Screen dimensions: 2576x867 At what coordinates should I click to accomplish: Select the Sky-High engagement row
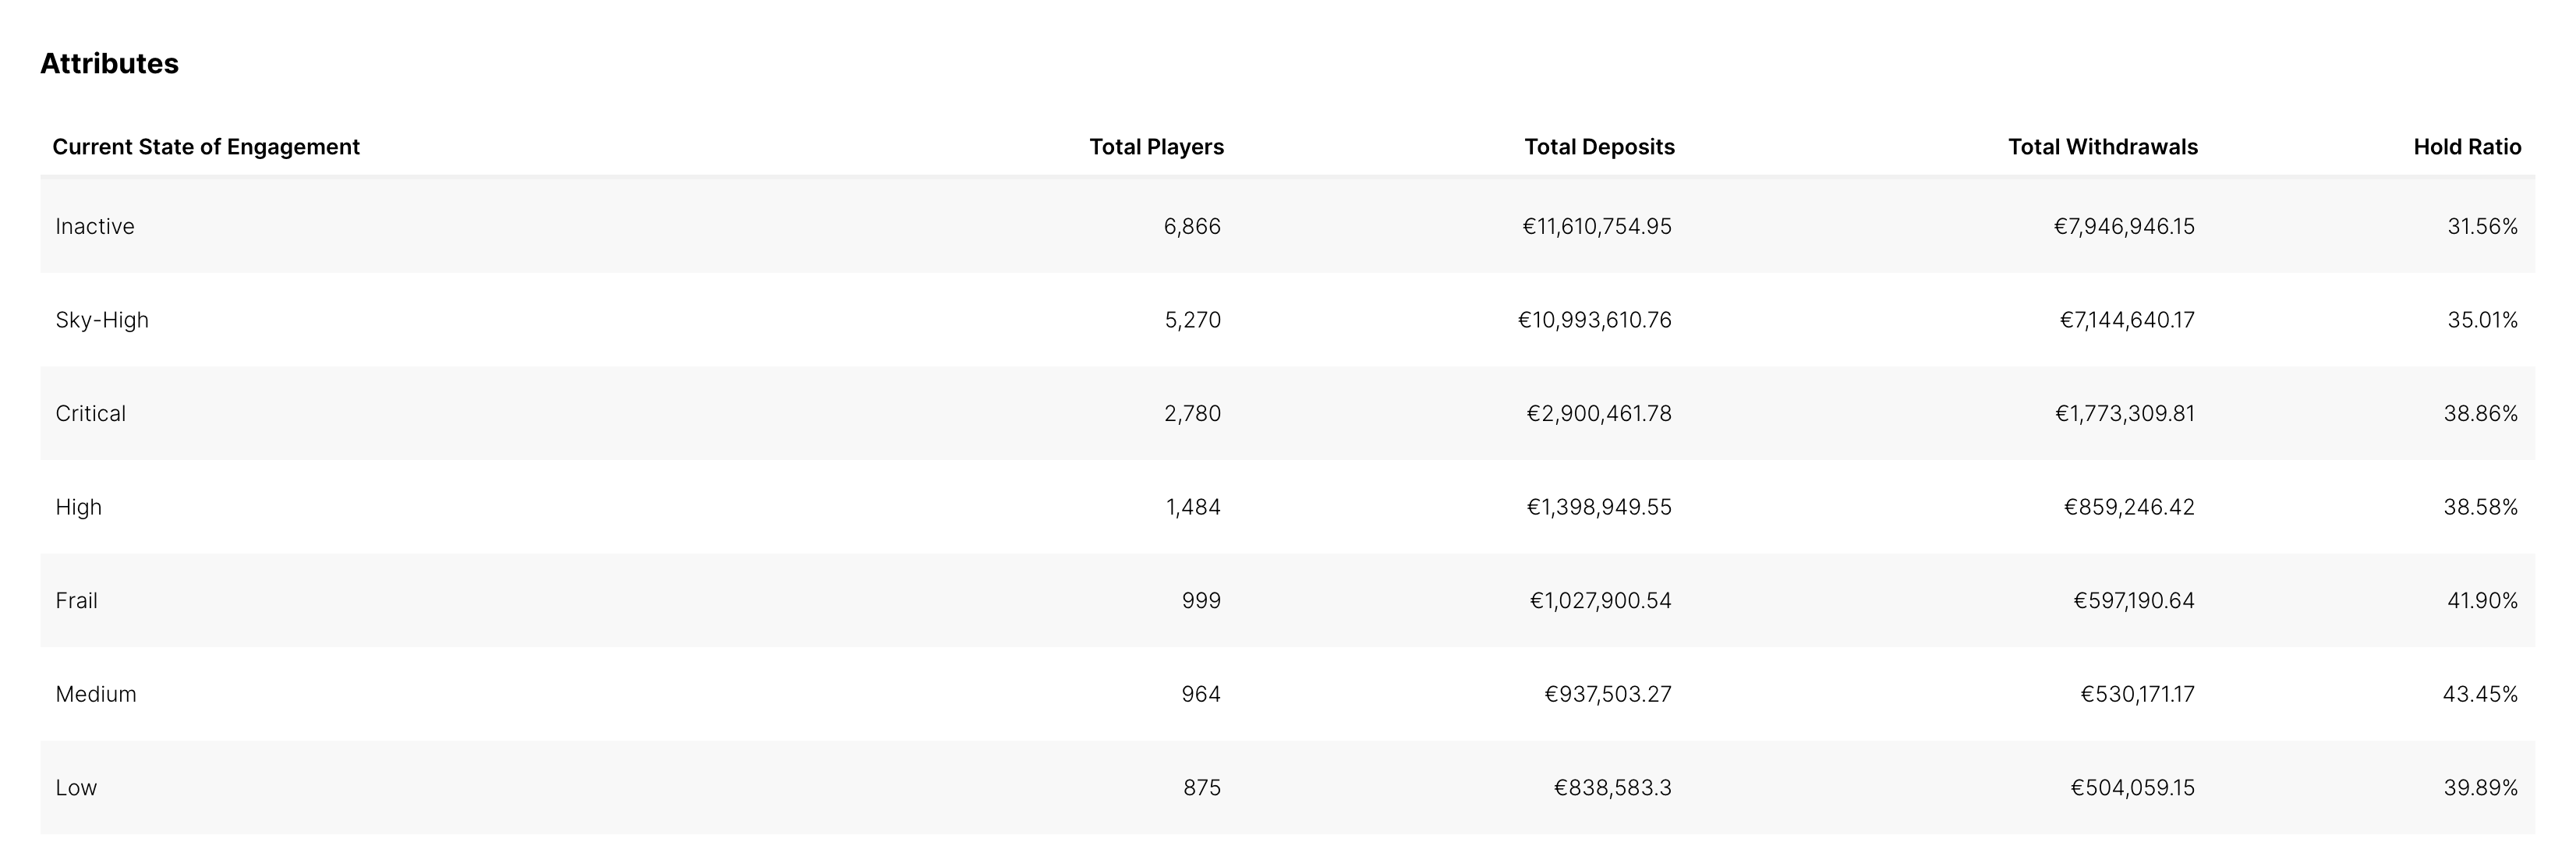pyautogui.click(x=102, y=320)
